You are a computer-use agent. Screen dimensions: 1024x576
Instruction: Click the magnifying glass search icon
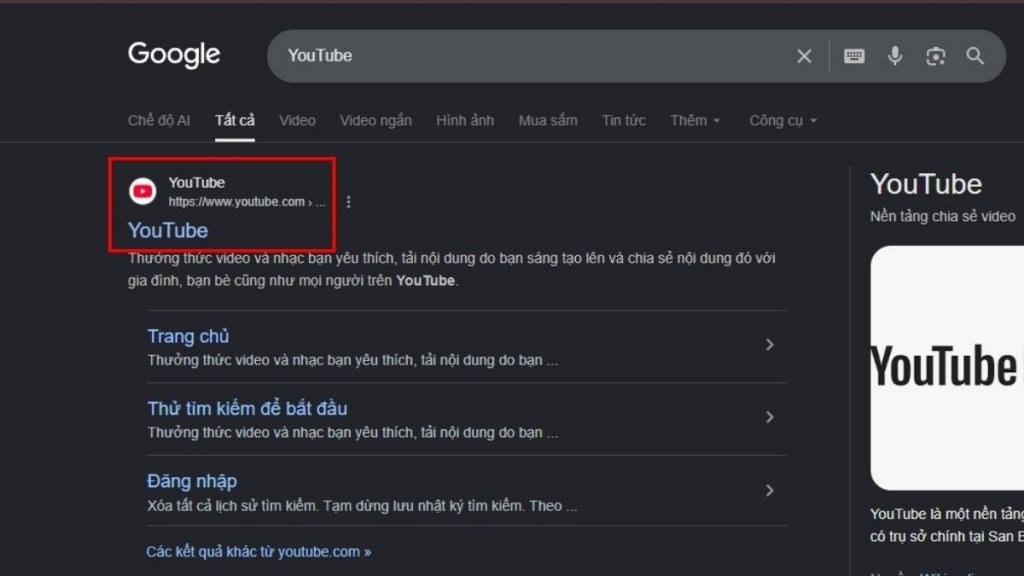coord(975,56)
